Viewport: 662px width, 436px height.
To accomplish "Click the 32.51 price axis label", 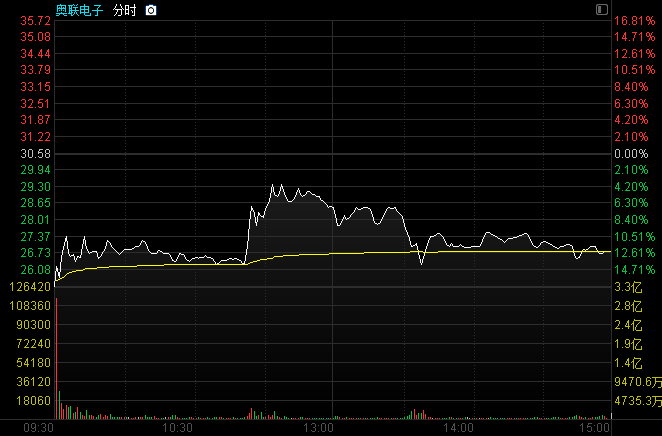I will coord(35,103).
